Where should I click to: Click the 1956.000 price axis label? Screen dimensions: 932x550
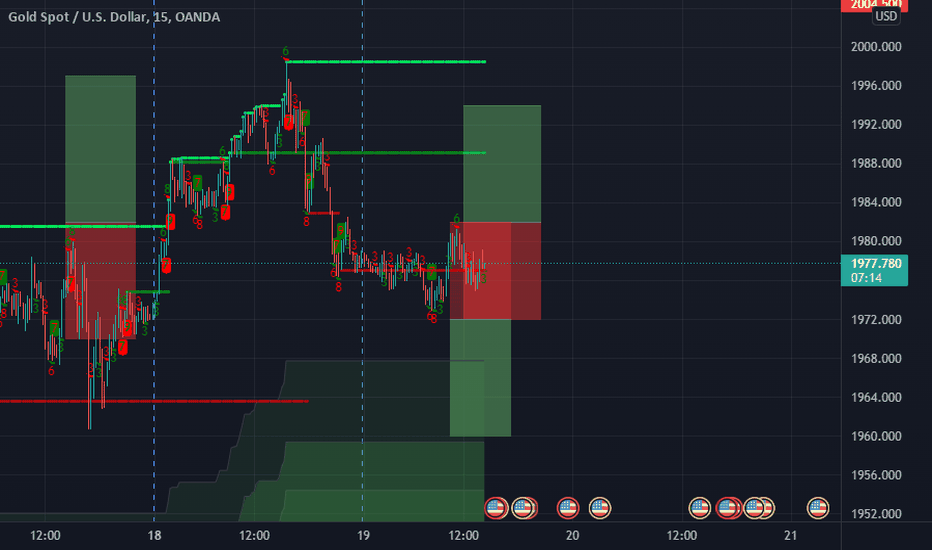click(876, 475)
